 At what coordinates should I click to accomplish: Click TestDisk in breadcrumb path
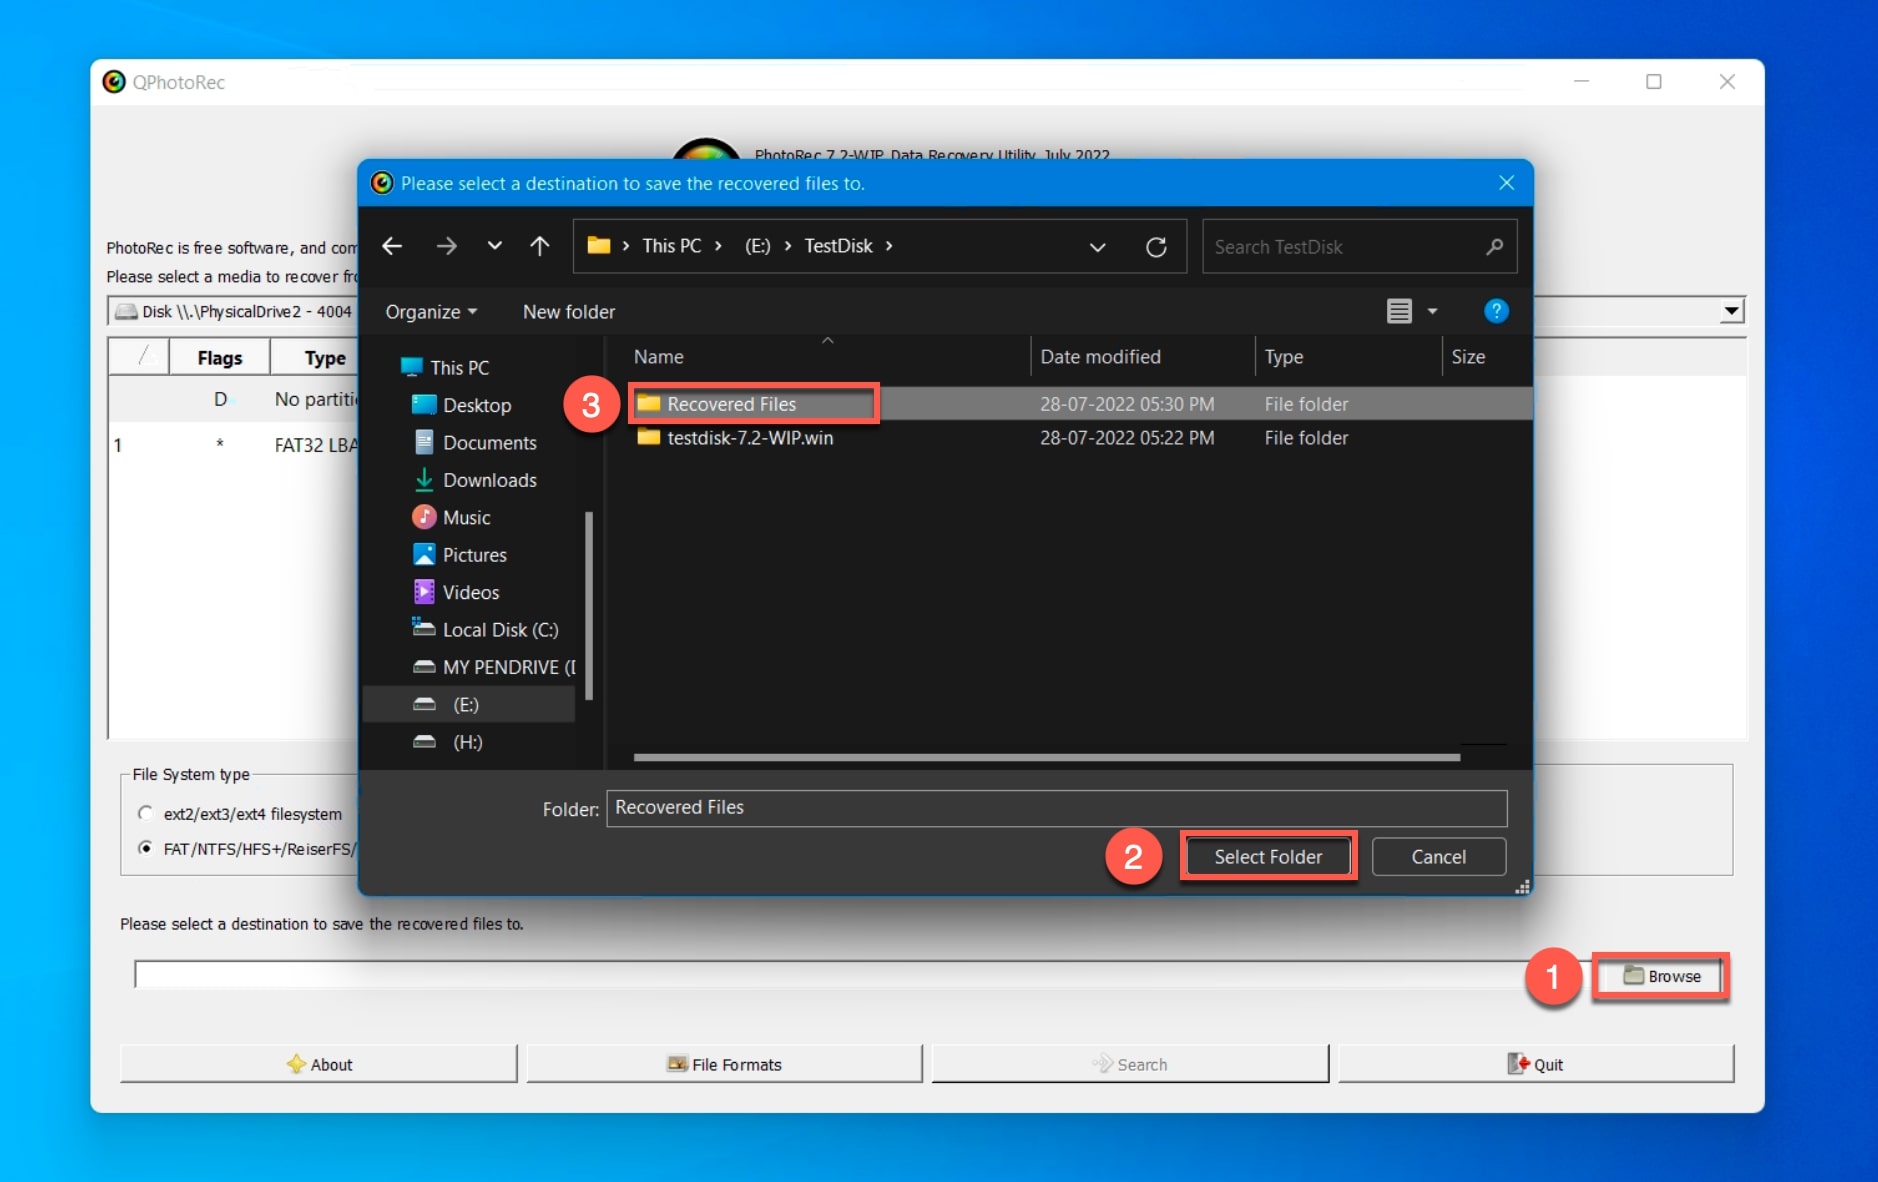point(838,246)
